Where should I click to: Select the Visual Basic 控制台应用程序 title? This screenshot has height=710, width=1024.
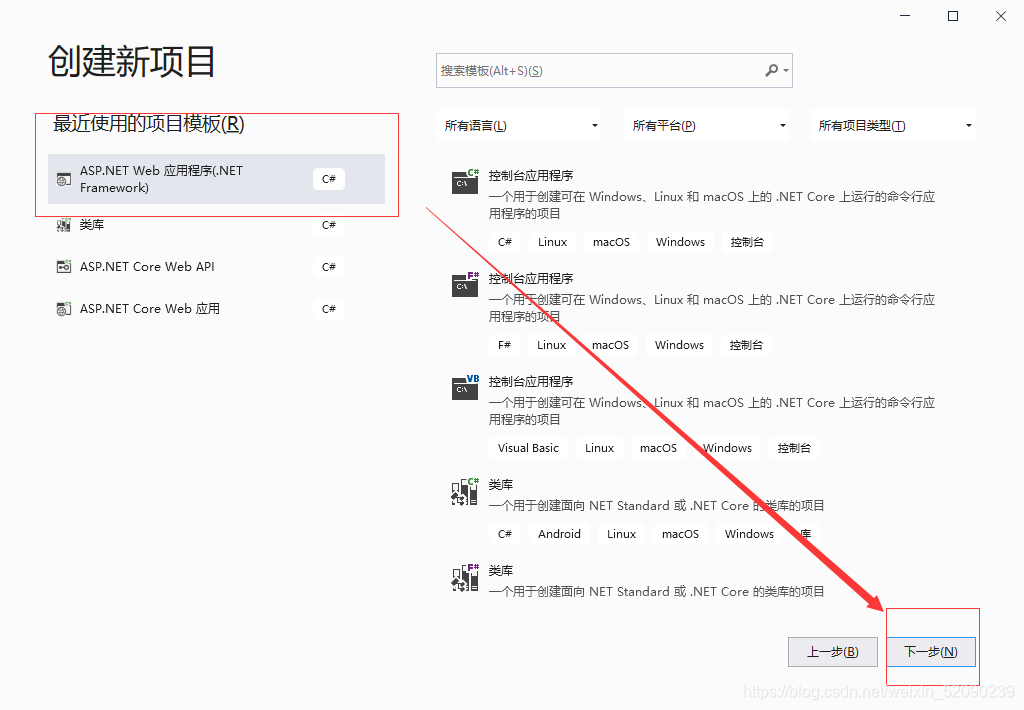click(x=530, y=381)
